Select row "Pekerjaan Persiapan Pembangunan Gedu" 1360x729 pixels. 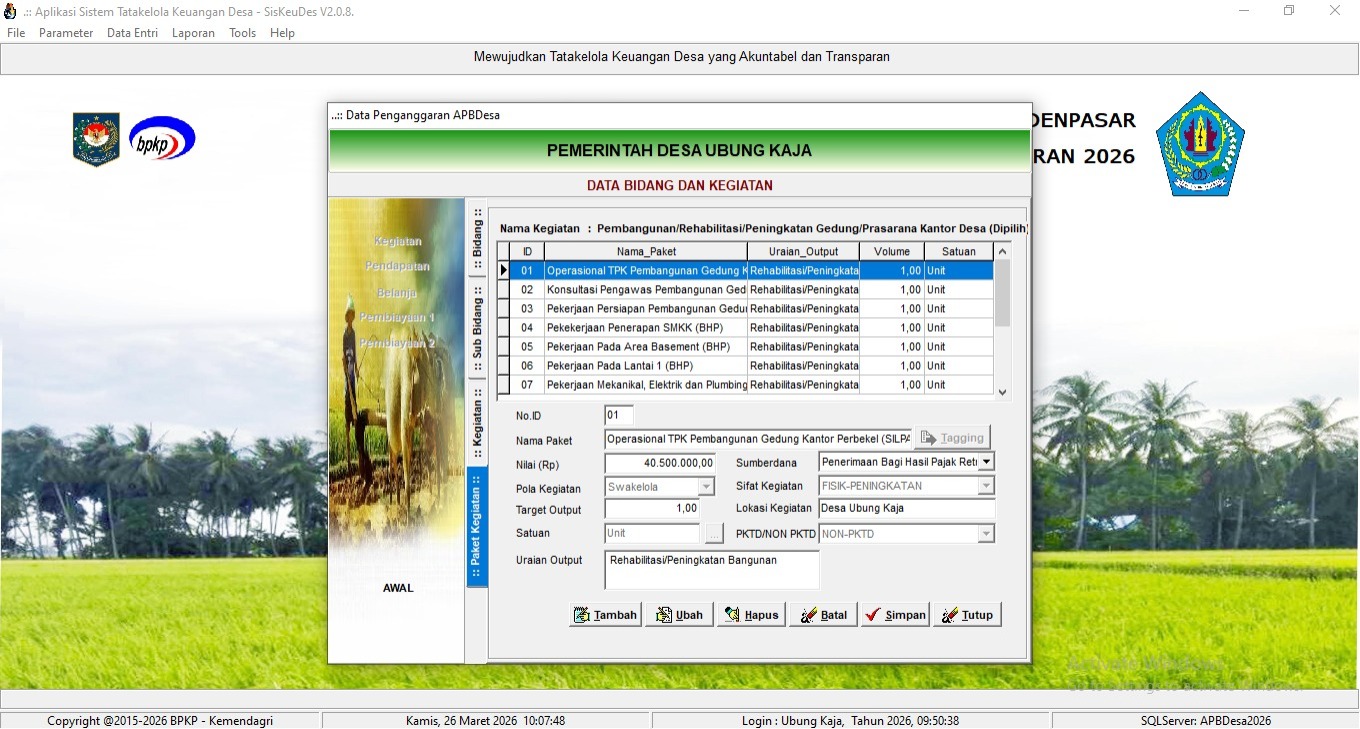pyautogui.click(x=746, y=309)
